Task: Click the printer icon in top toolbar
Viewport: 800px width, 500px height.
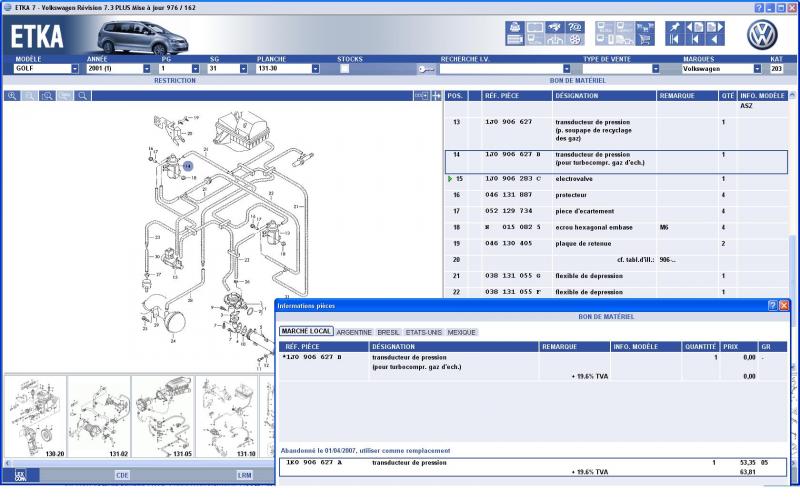Action: [515, 27]
